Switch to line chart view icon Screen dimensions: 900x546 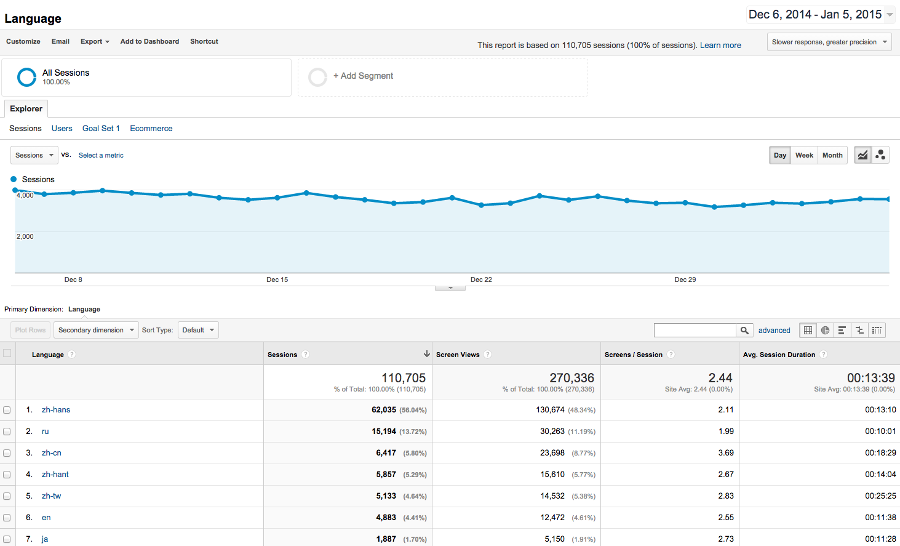[x=862, y=155]
